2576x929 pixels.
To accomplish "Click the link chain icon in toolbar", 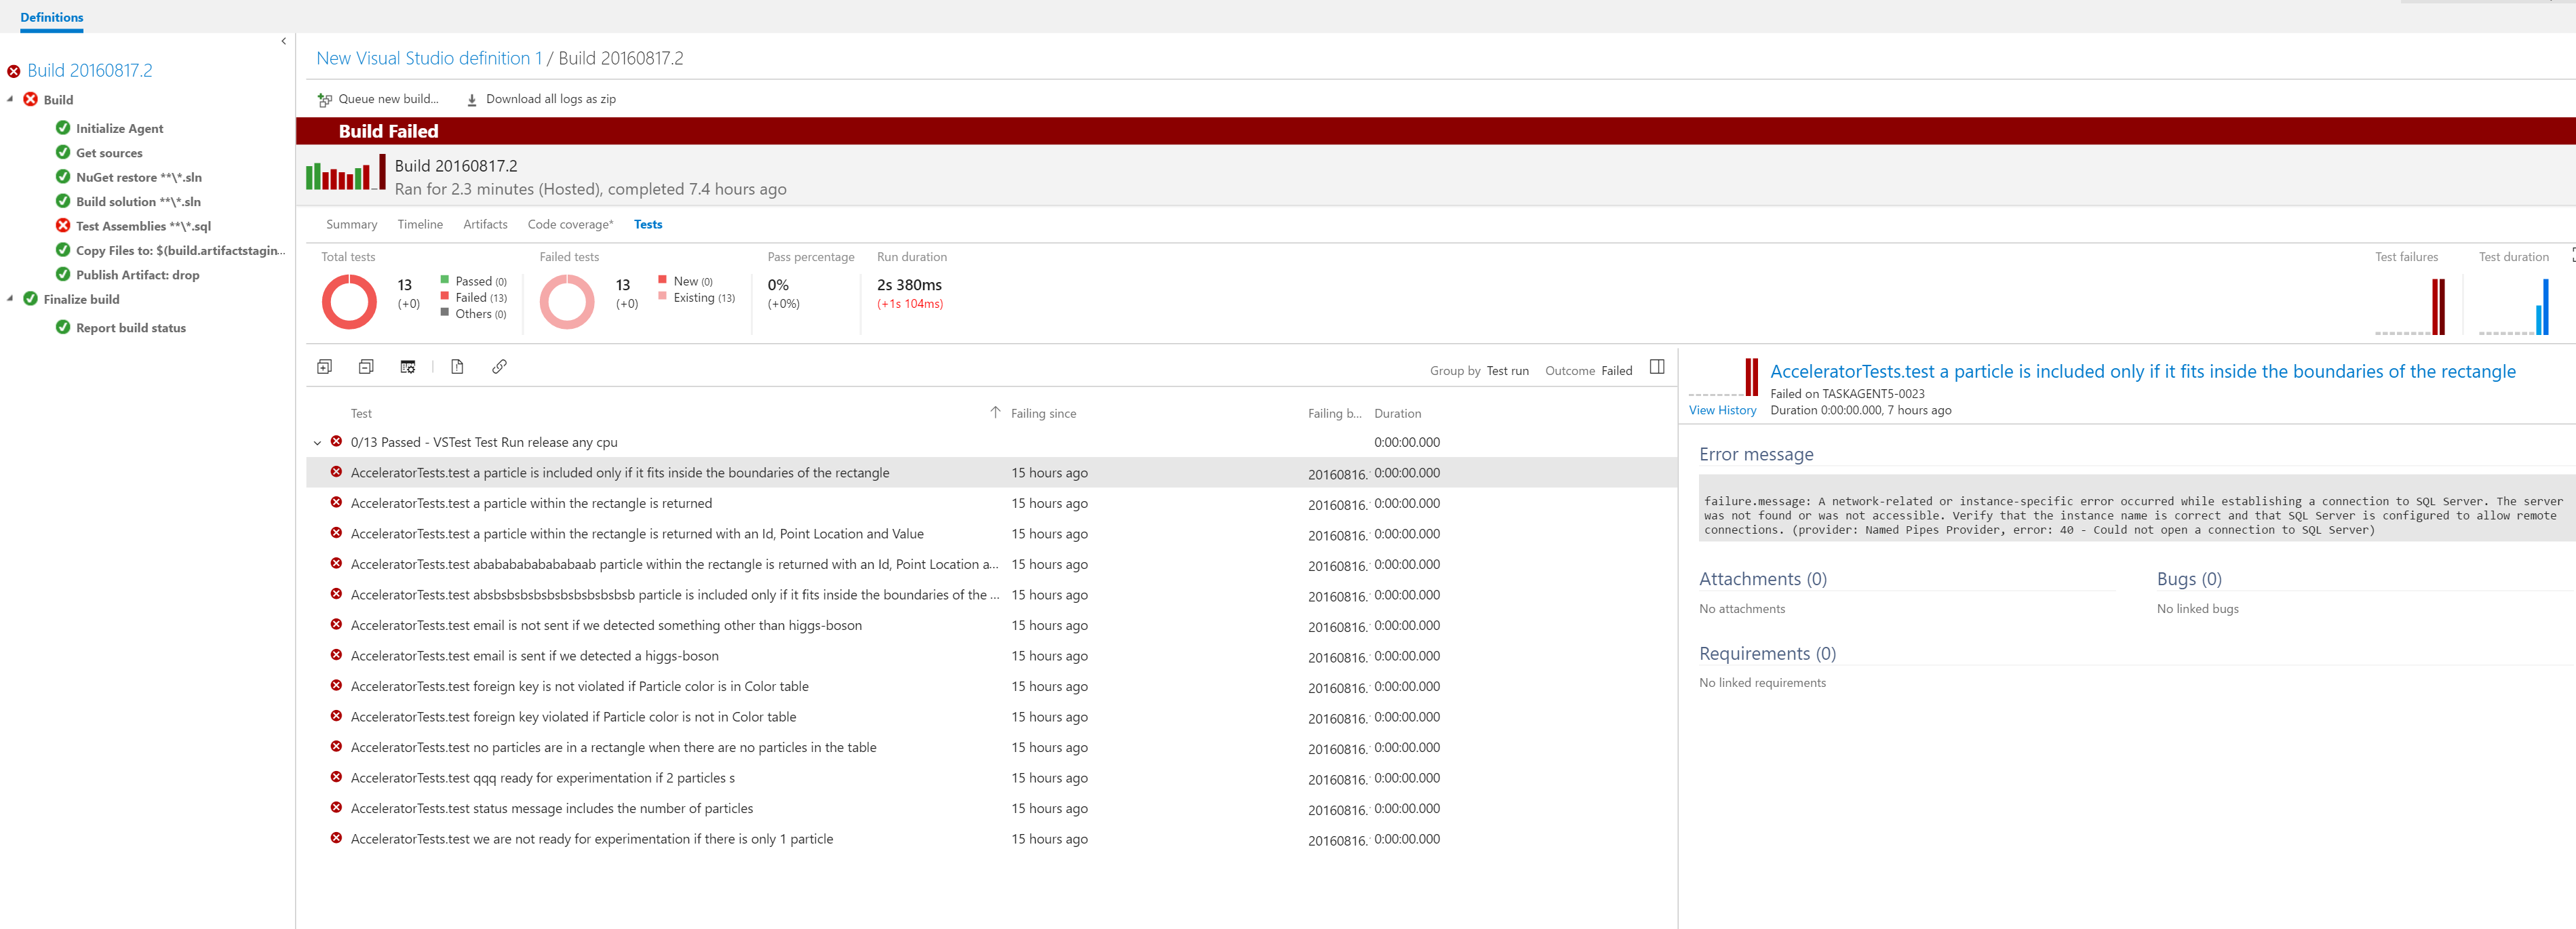I will 499,367.
